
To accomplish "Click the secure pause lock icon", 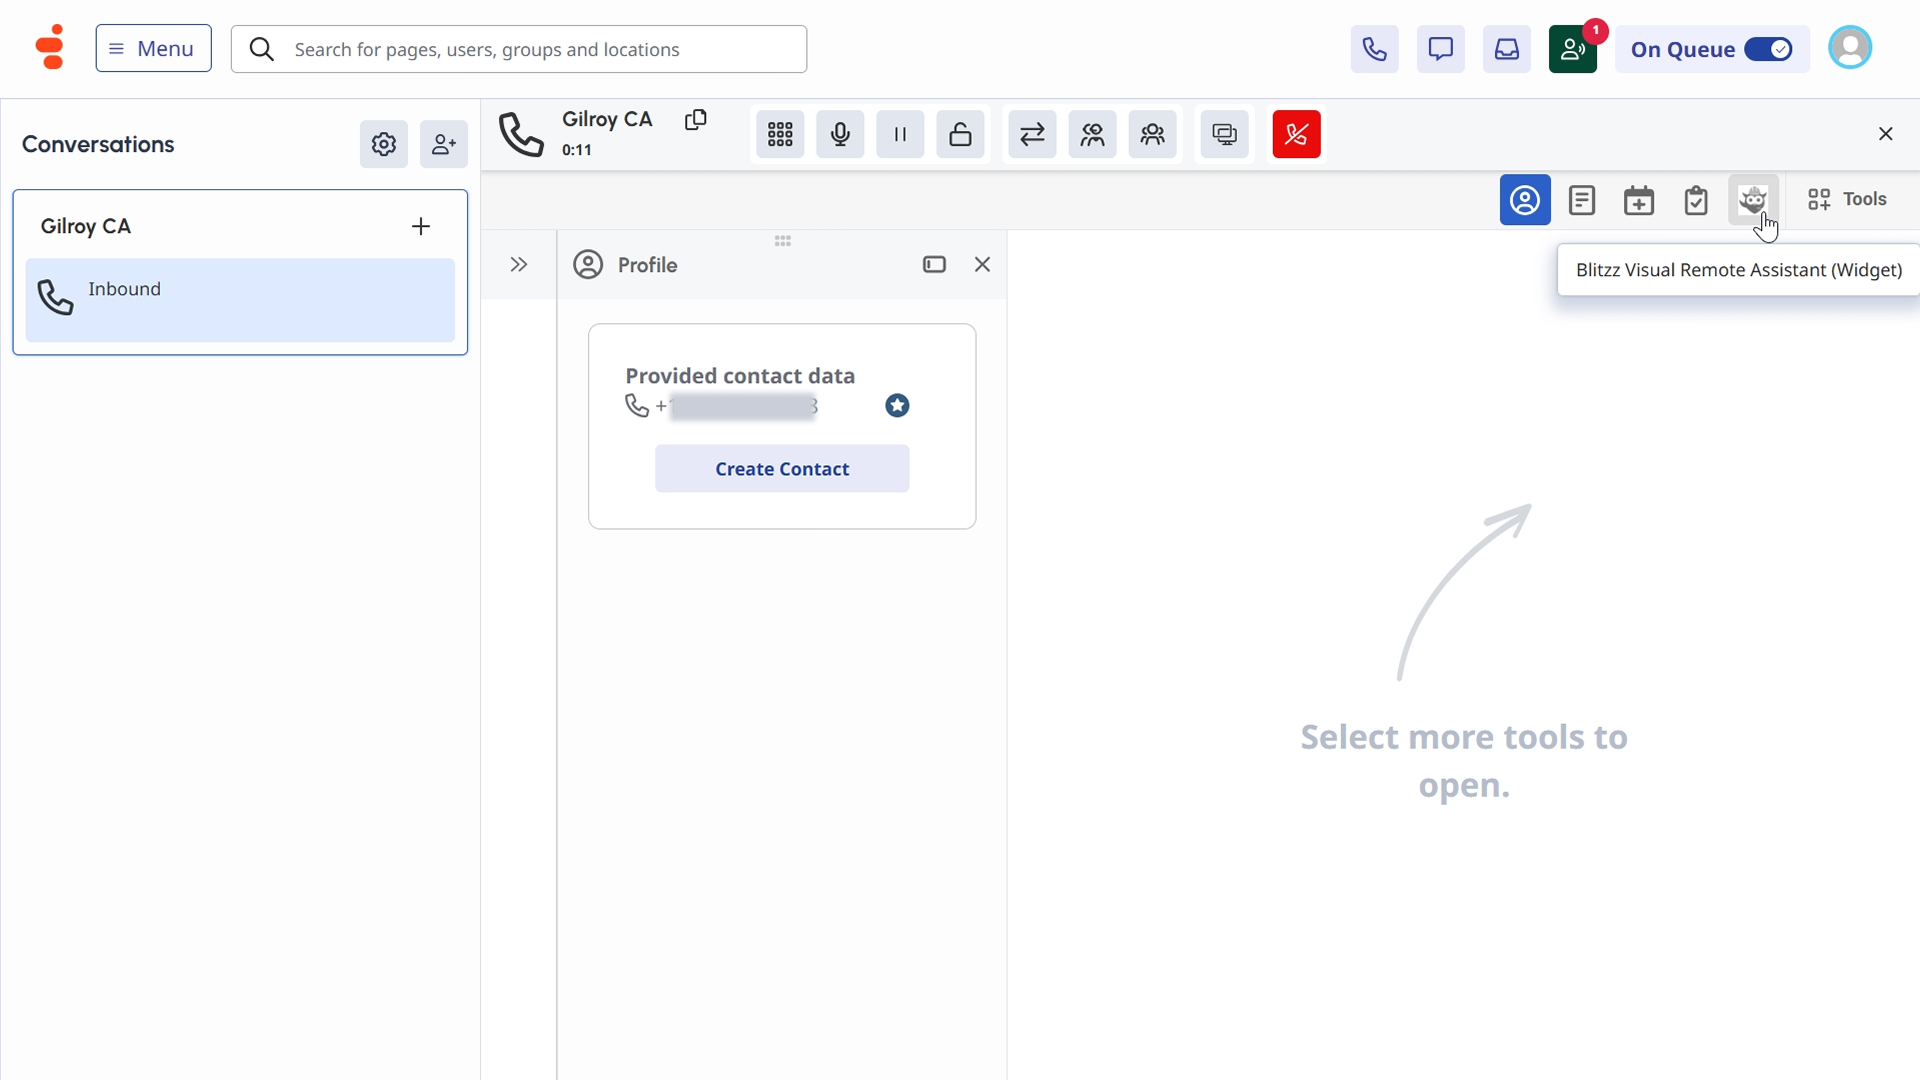I will 960,134.
